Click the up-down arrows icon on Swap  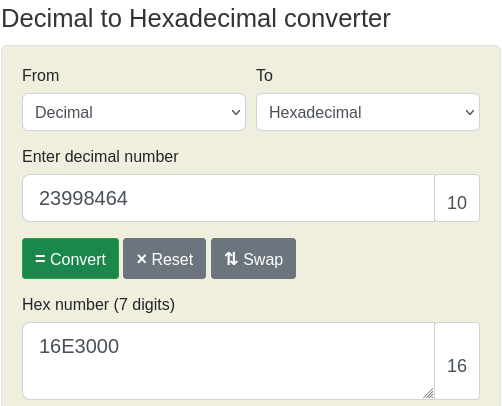click(231, 259)
